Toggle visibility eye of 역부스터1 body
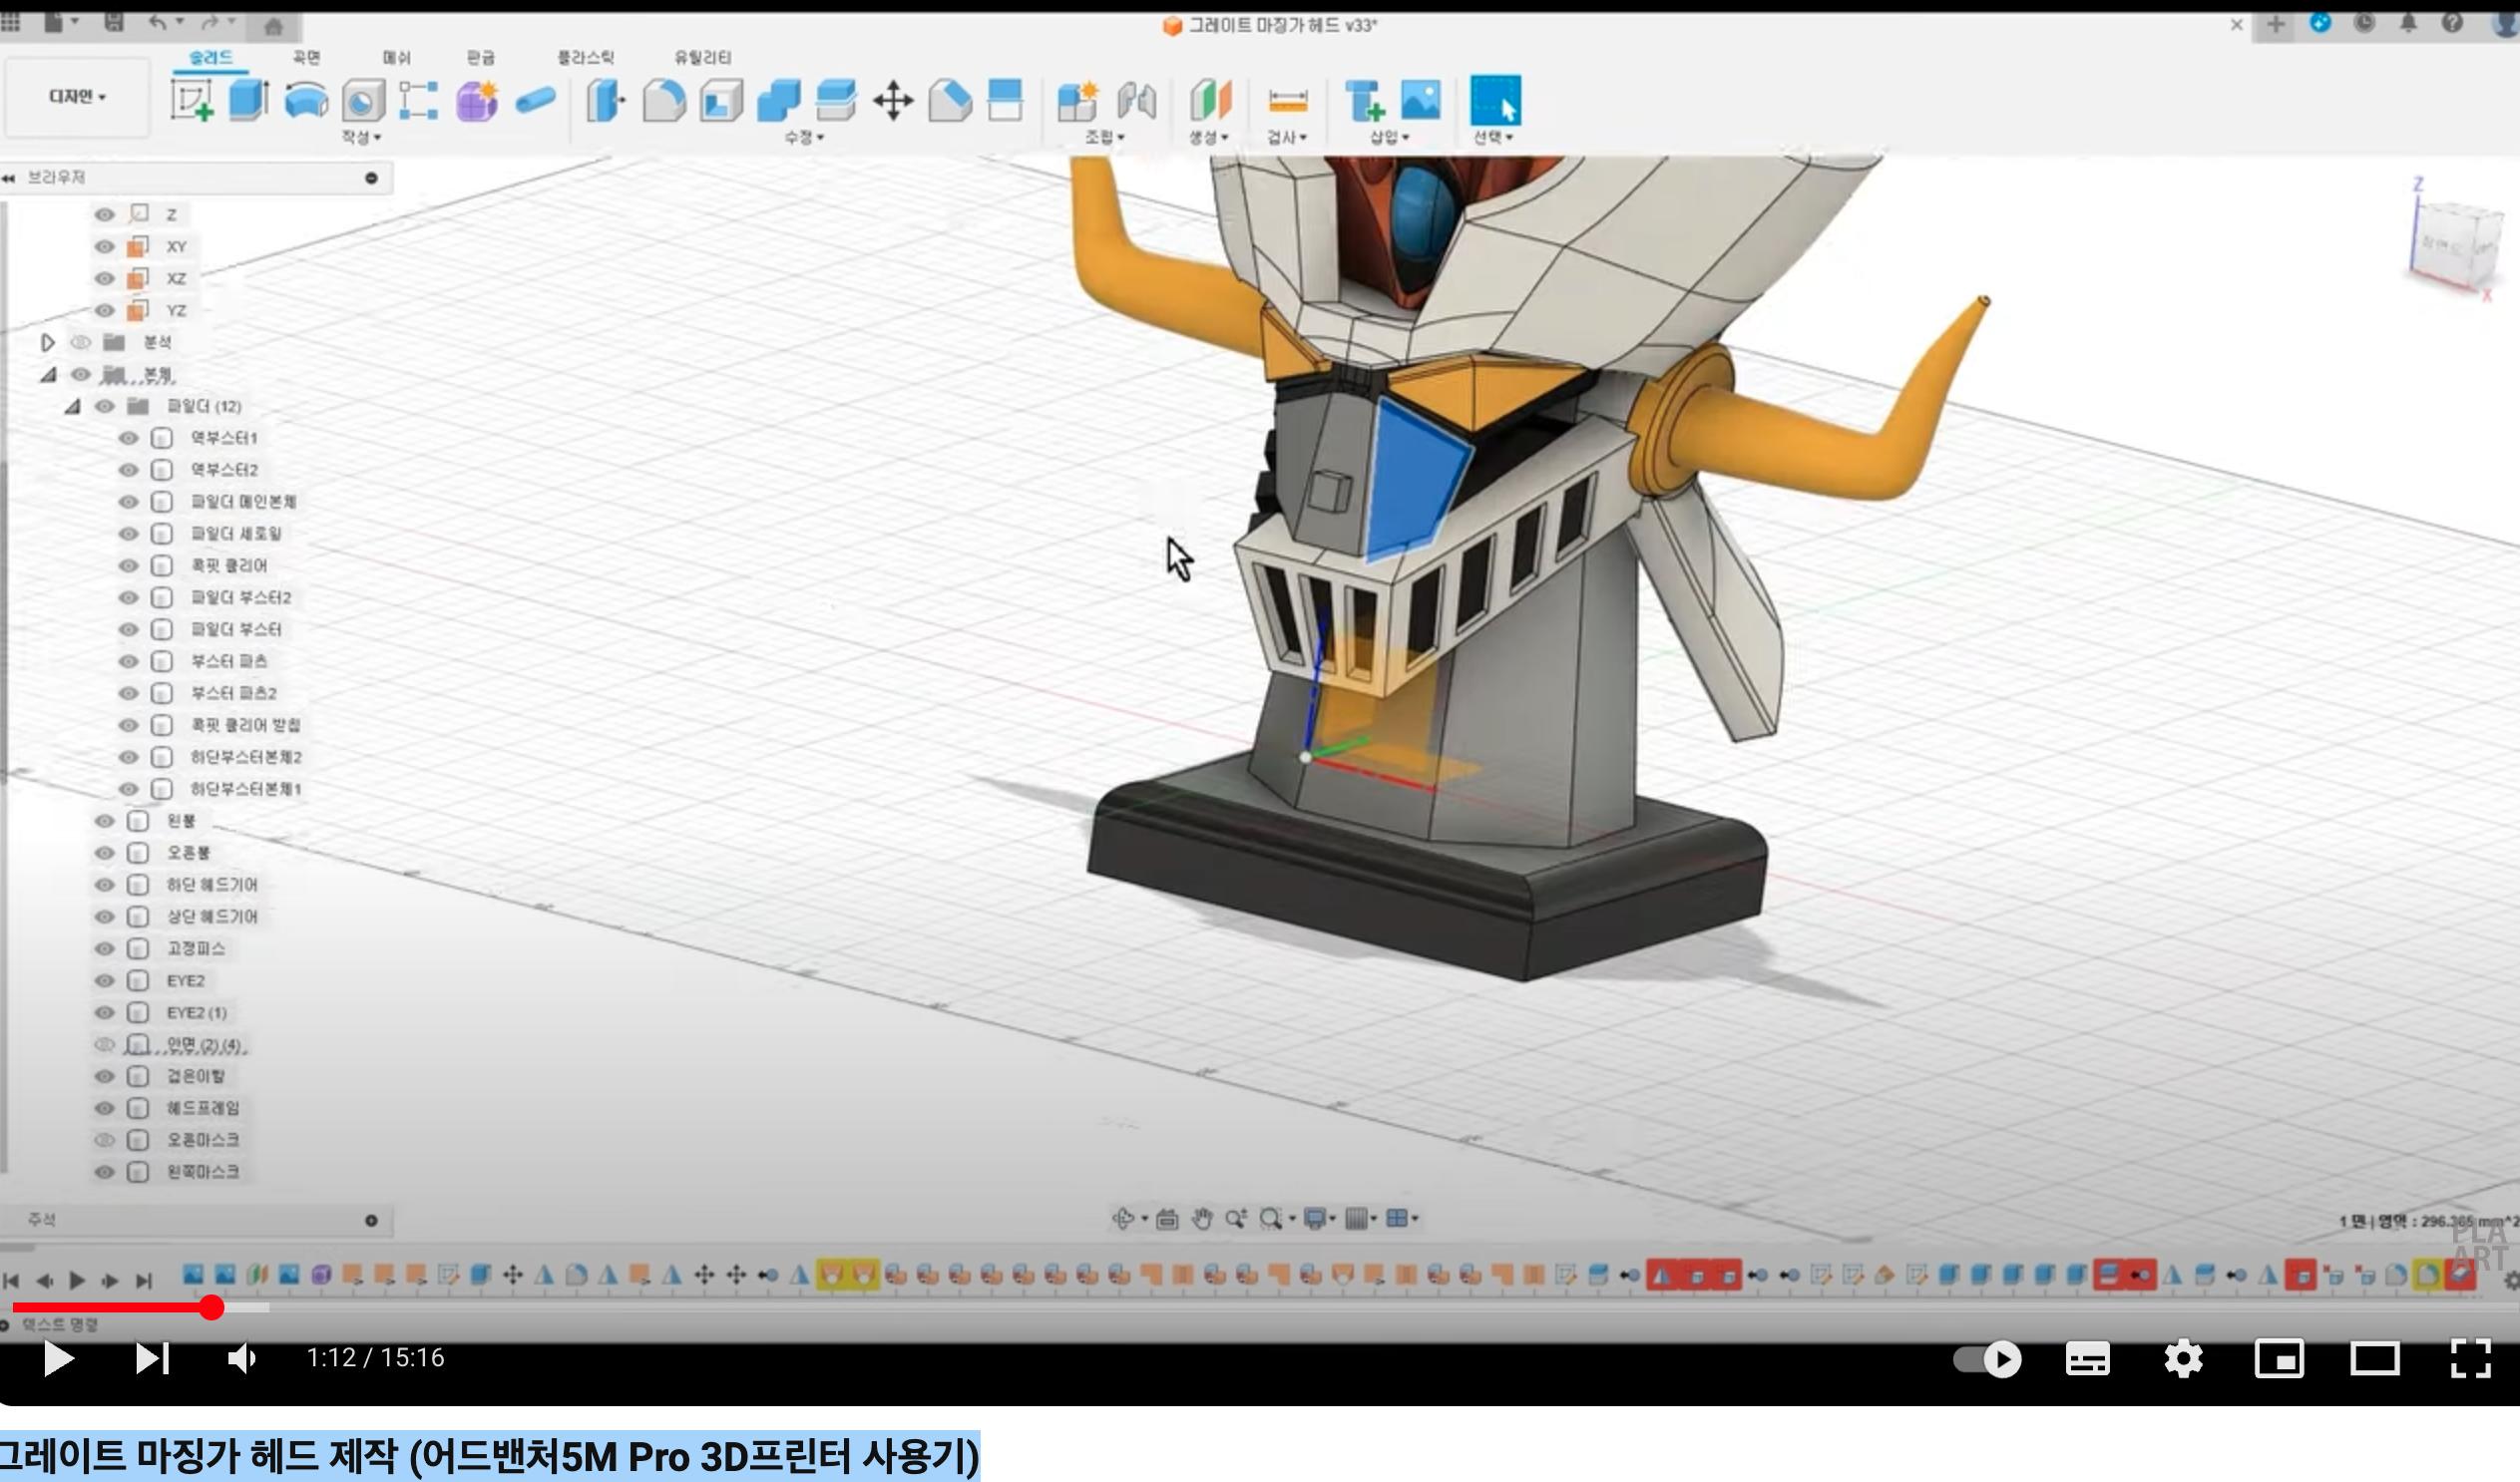 coord(128,438)
